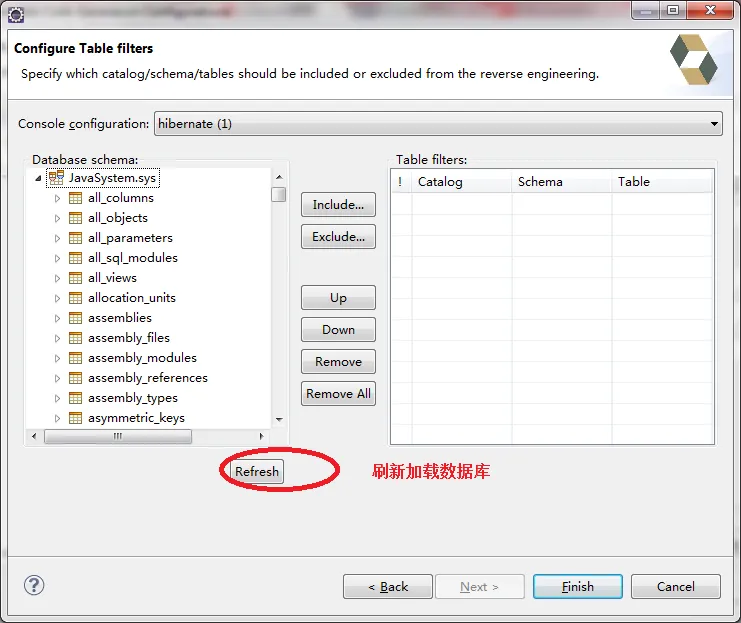Click the assembly_files table icon
The width and height of the screenshot is (741, 623).
pyautogui.click(x=75, y=338)
